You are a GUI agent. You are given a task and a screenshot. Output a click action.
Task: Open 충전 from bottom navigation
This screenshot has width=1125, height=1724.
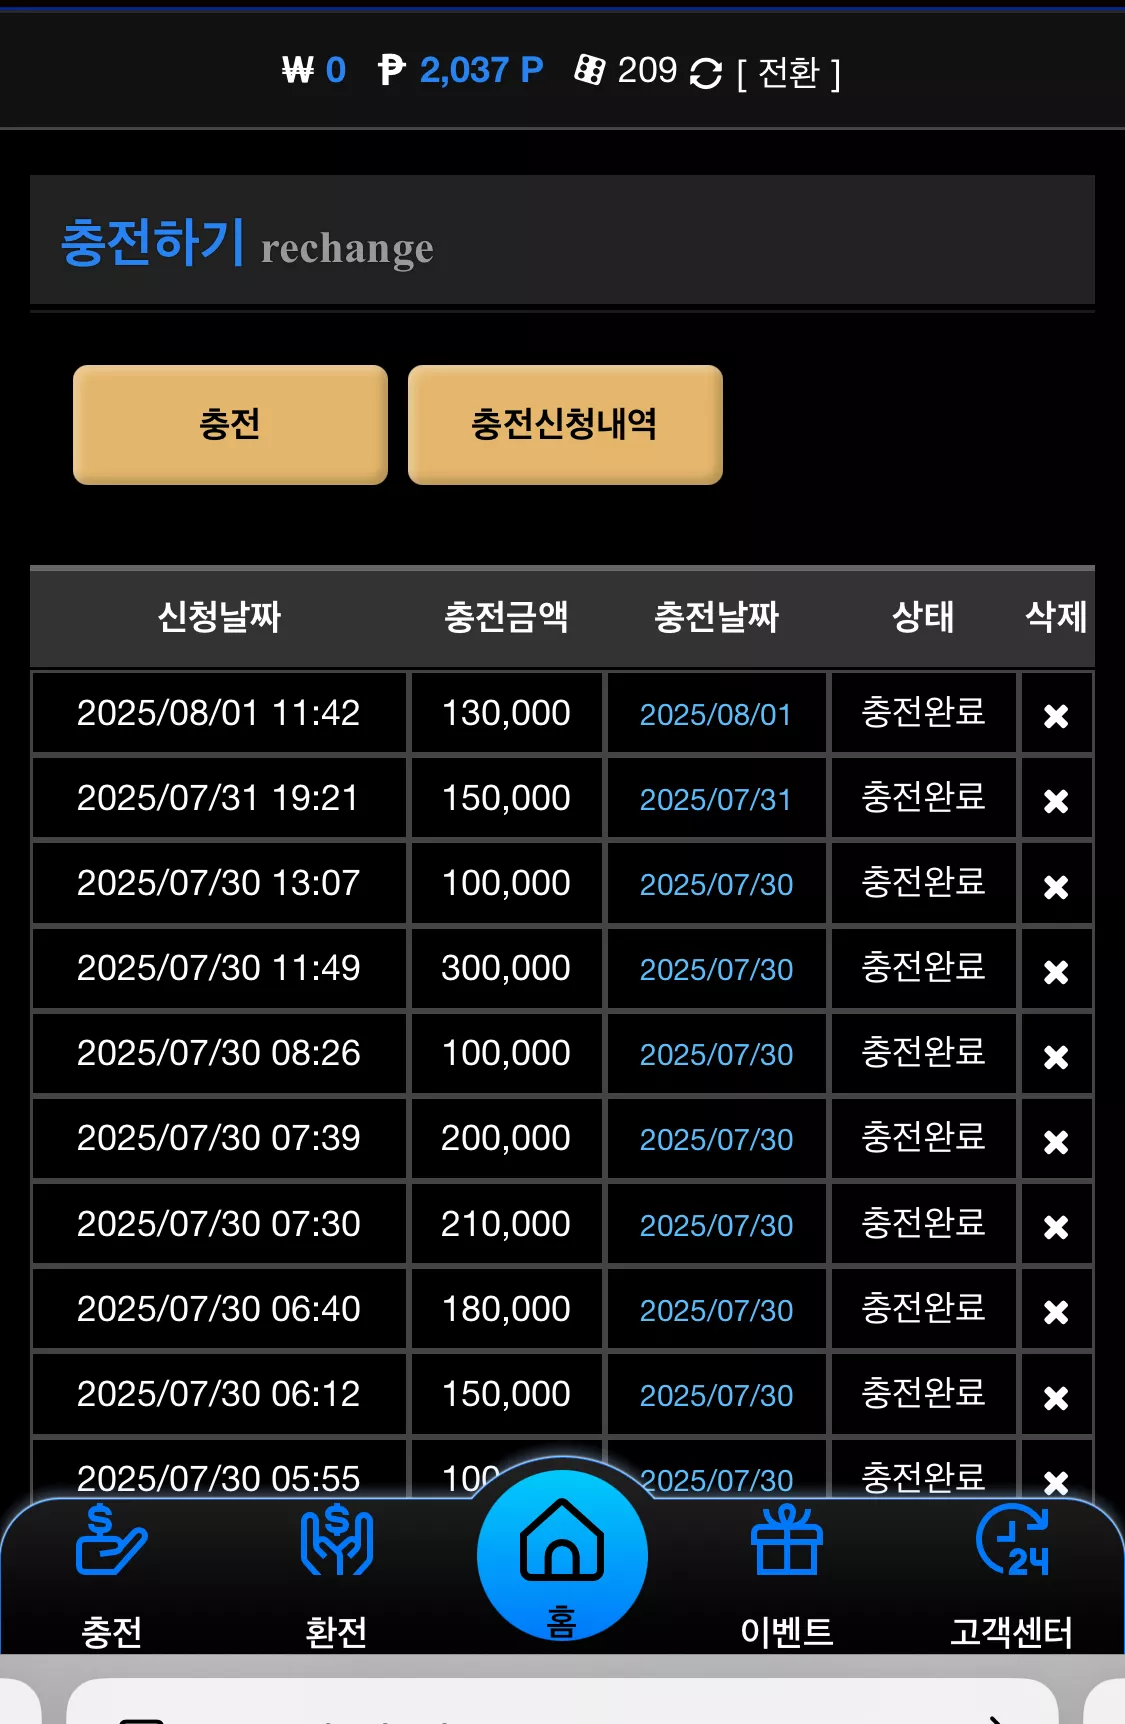pos(111,1577)
